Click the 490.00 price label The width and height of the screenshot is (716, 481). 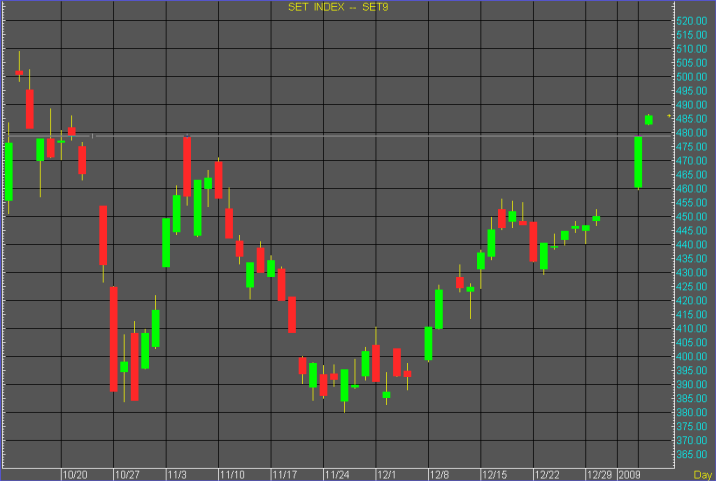point(692,105)
